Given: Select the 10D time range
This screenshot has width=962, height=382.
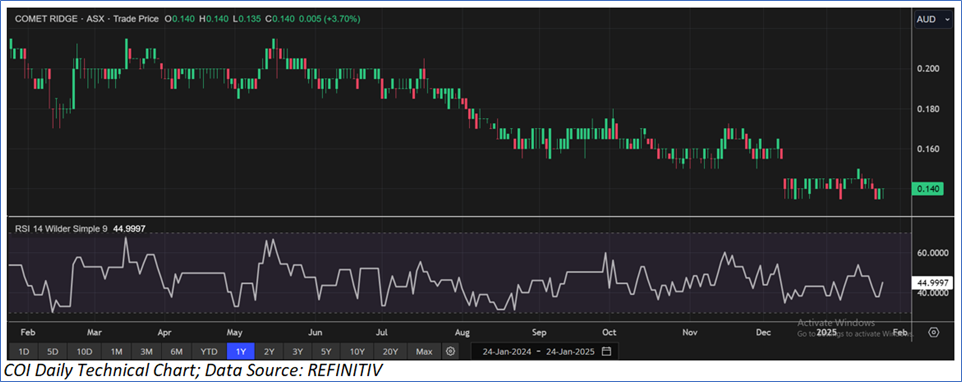Looking at the screenshot, I should tap(84, 351).
